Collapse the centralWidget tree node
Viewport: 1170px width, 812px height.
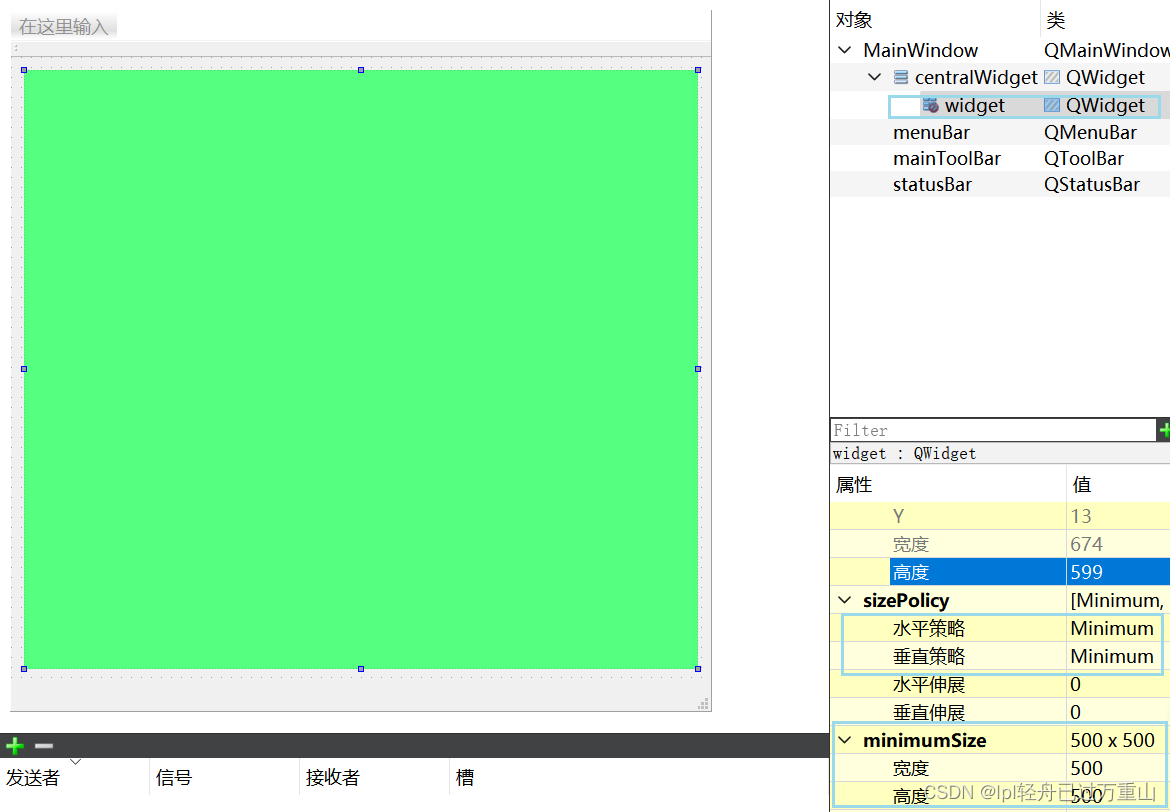874,77
